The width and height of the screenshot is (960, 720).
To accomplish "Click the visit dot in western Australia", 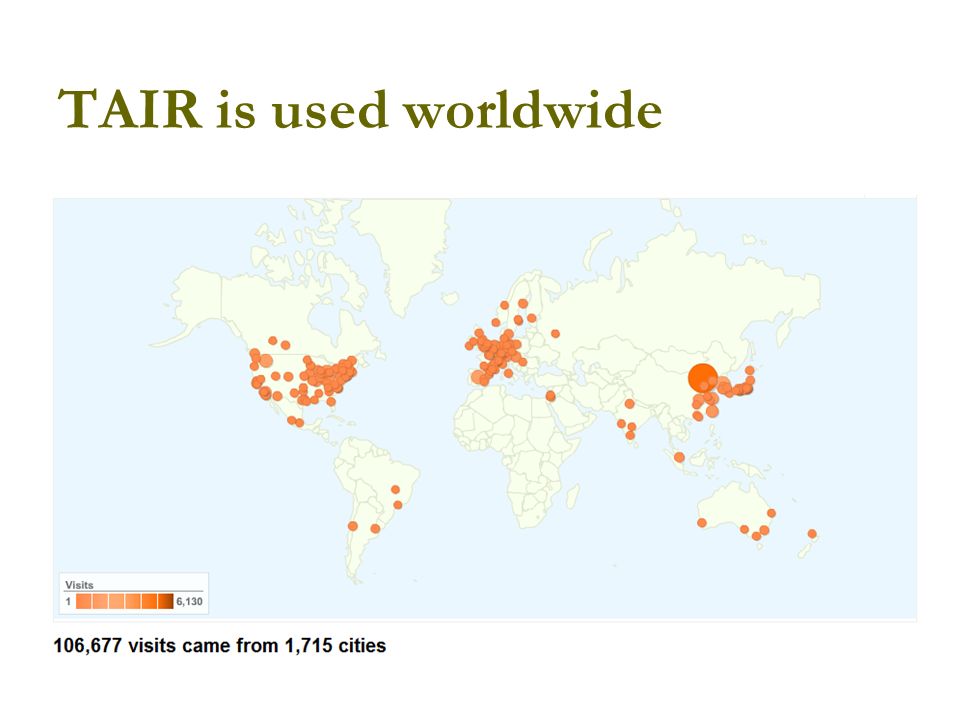I will click(702, 523).
